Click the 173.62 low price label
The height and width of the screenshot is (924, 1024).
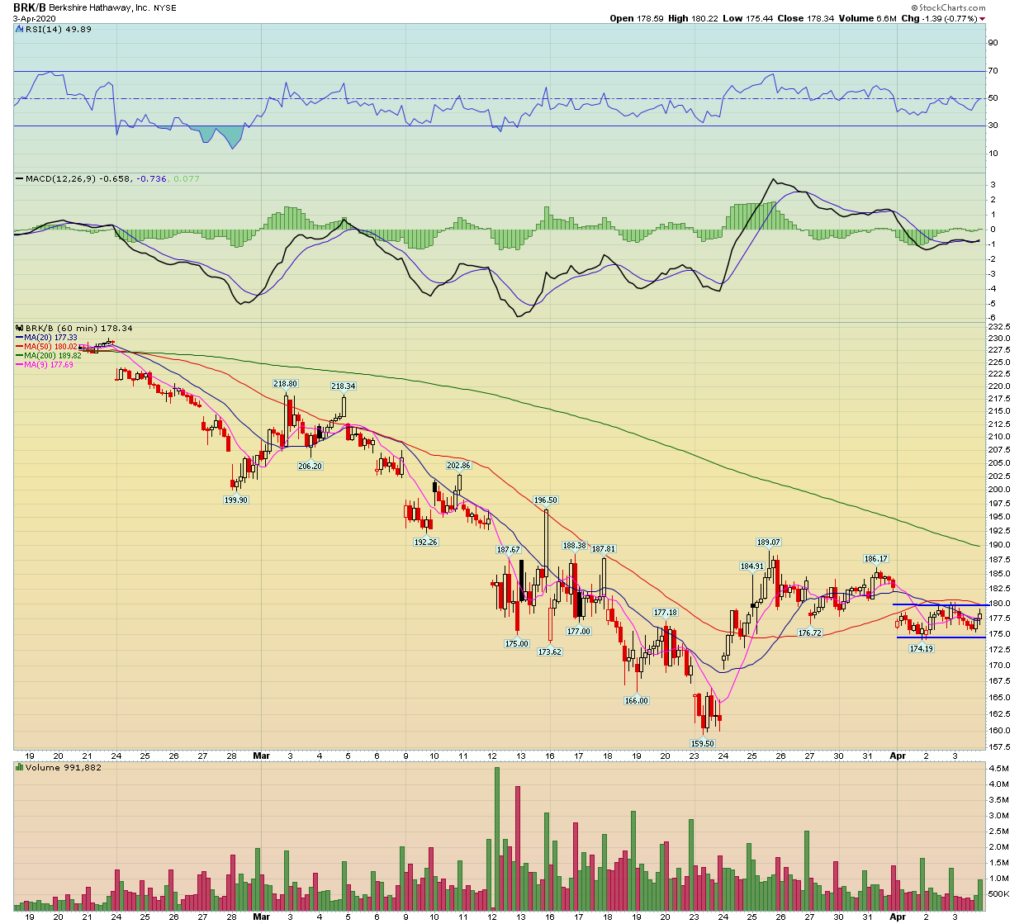550,652
